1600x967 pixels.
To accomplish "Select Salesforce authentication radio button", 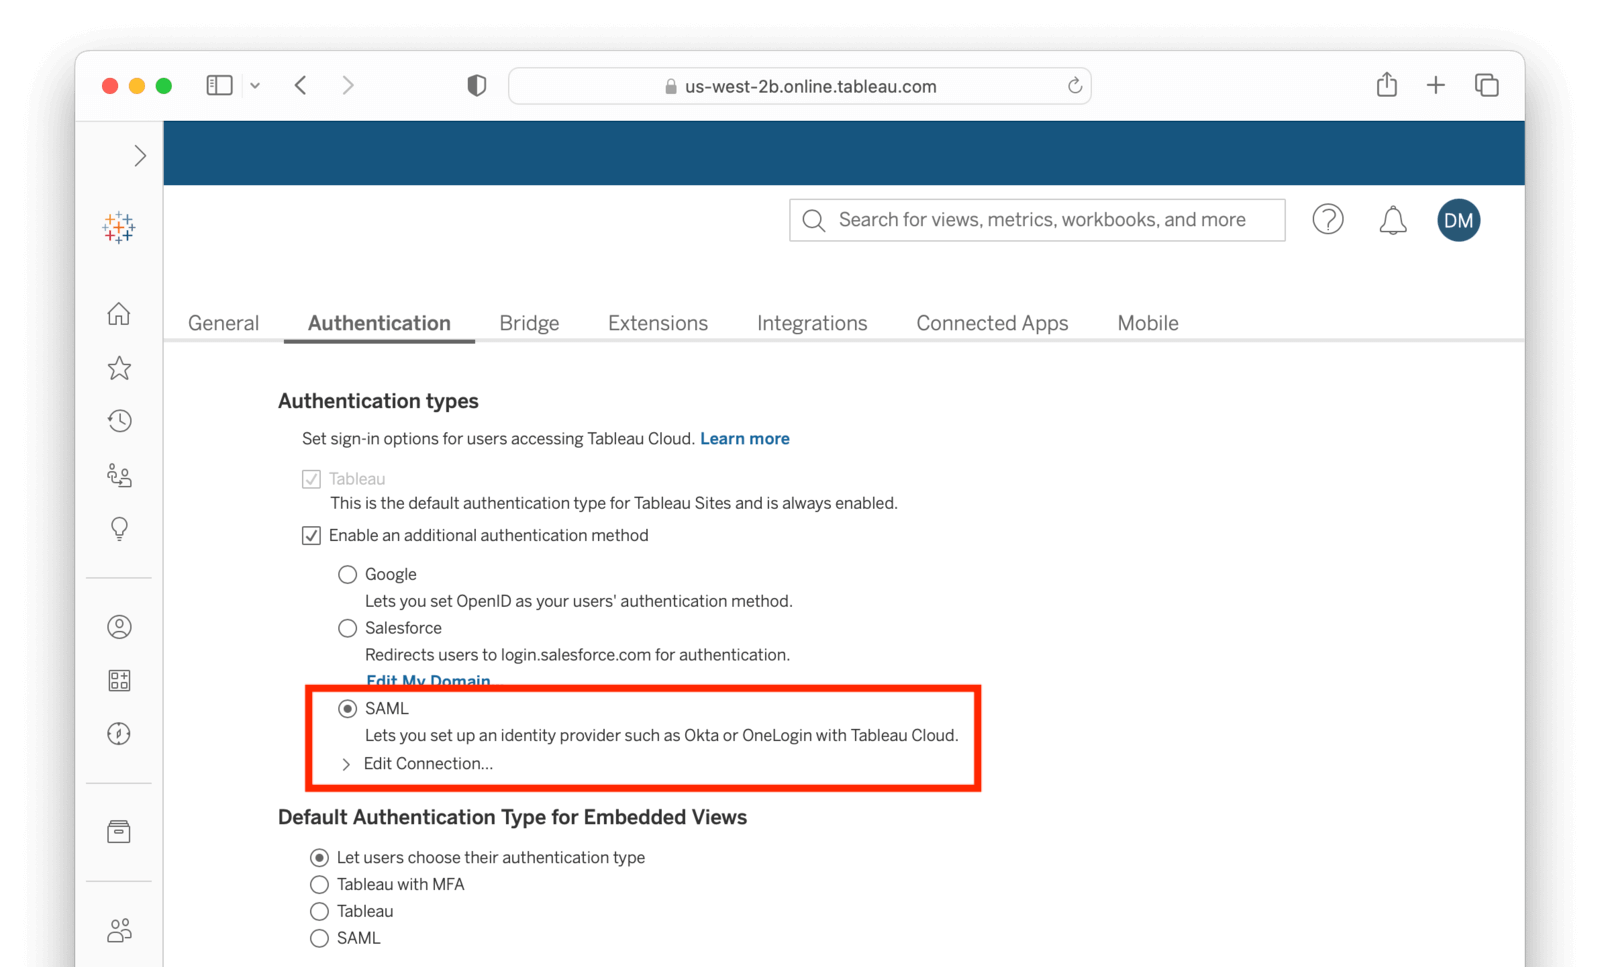I will coord(347,628).
